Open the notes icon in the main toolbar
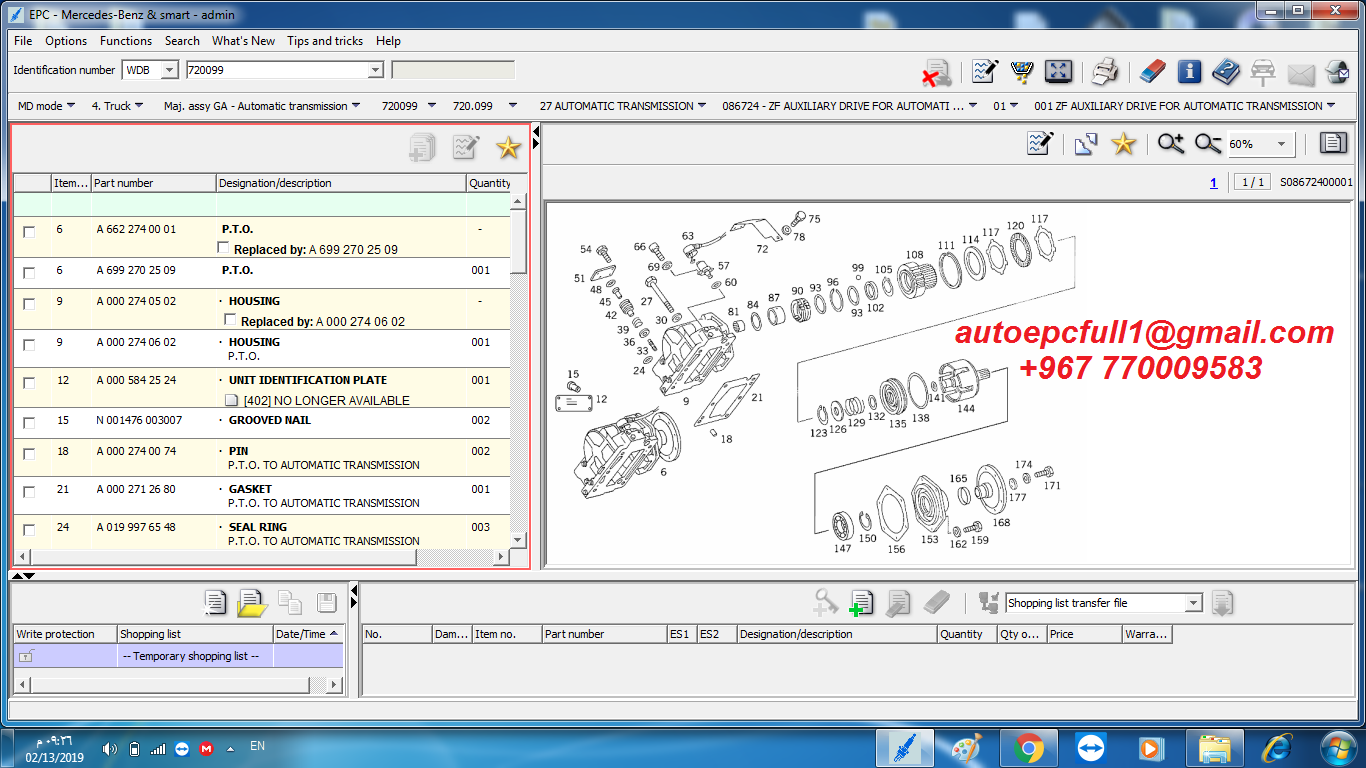The height and width of the screenshot is (768, 1366). click(985, 71)
